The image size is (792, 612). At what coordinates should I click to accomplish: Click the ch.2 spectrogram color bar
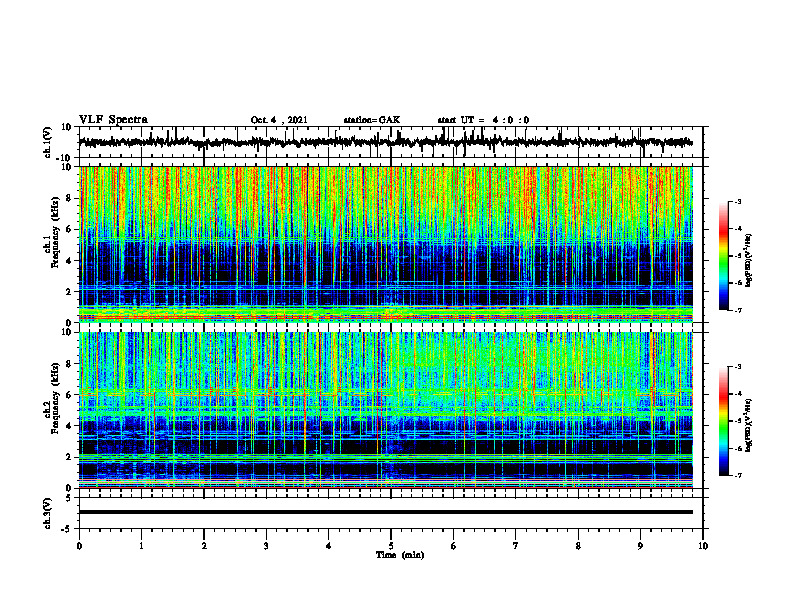point(724,421)
